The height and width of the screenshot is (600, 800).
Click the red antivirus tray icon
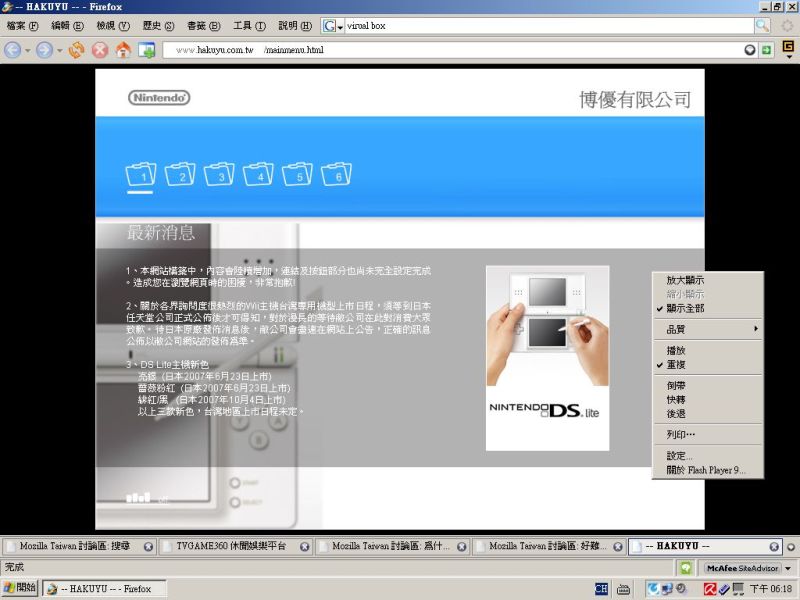(x=710, y=589)
